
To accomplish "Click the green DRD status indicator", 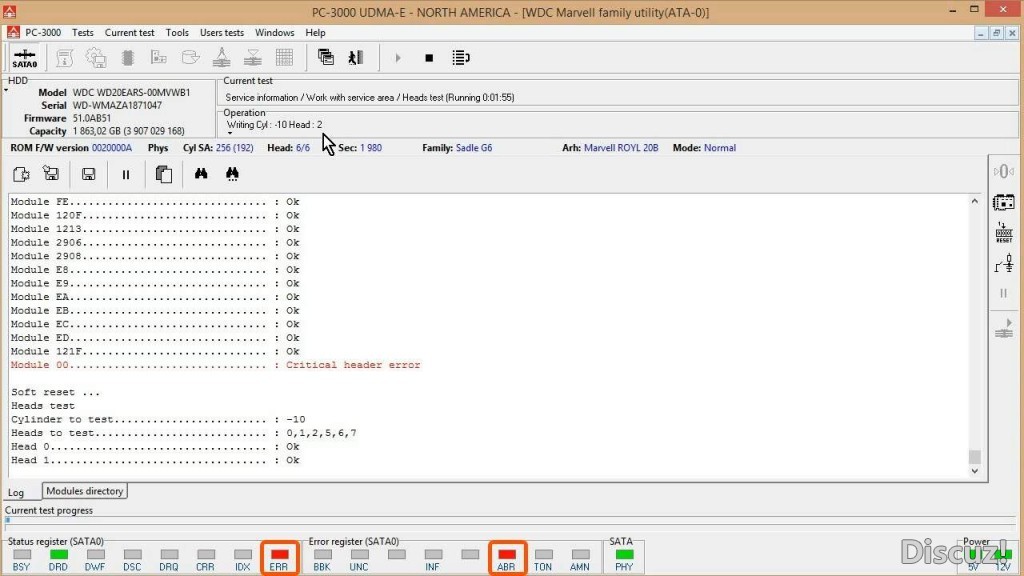I will click(59, 554).
